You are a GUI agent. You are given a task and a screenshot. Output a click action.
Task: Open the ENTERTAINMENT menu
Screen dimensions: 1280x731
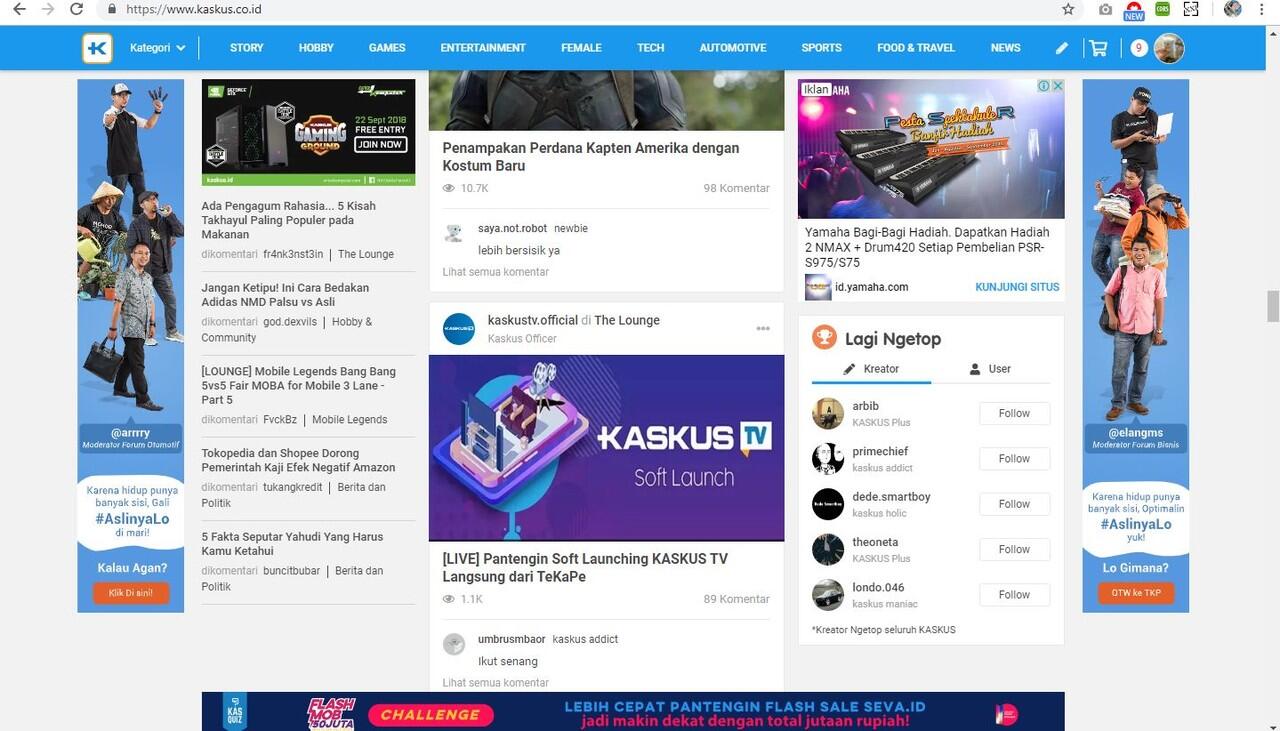point(483,48)
